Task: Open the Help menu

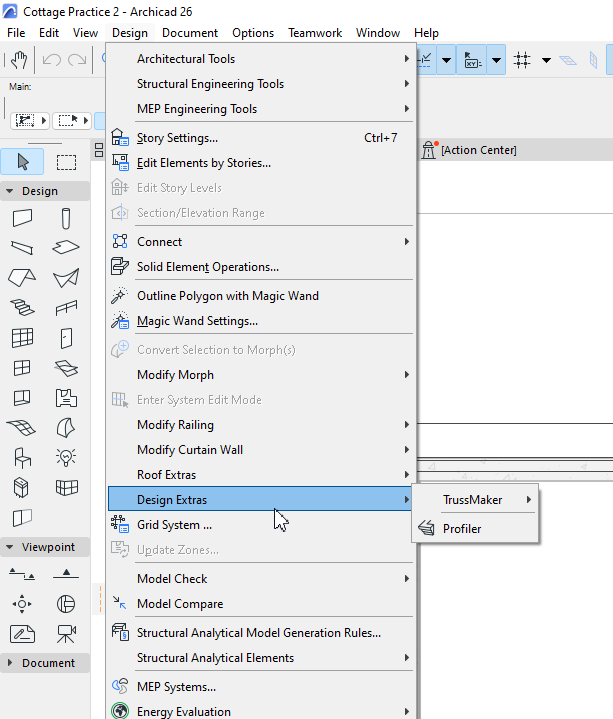Action: 426,33
